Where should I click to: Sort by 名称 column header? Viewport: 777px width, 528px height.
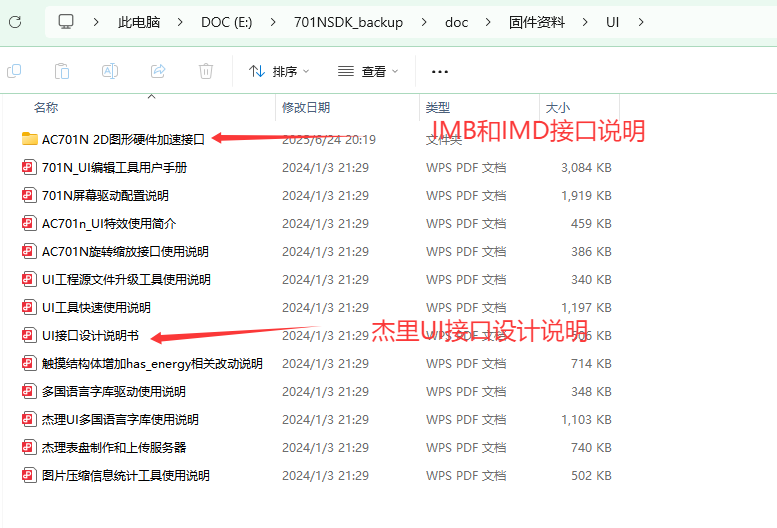click(46, 107)
